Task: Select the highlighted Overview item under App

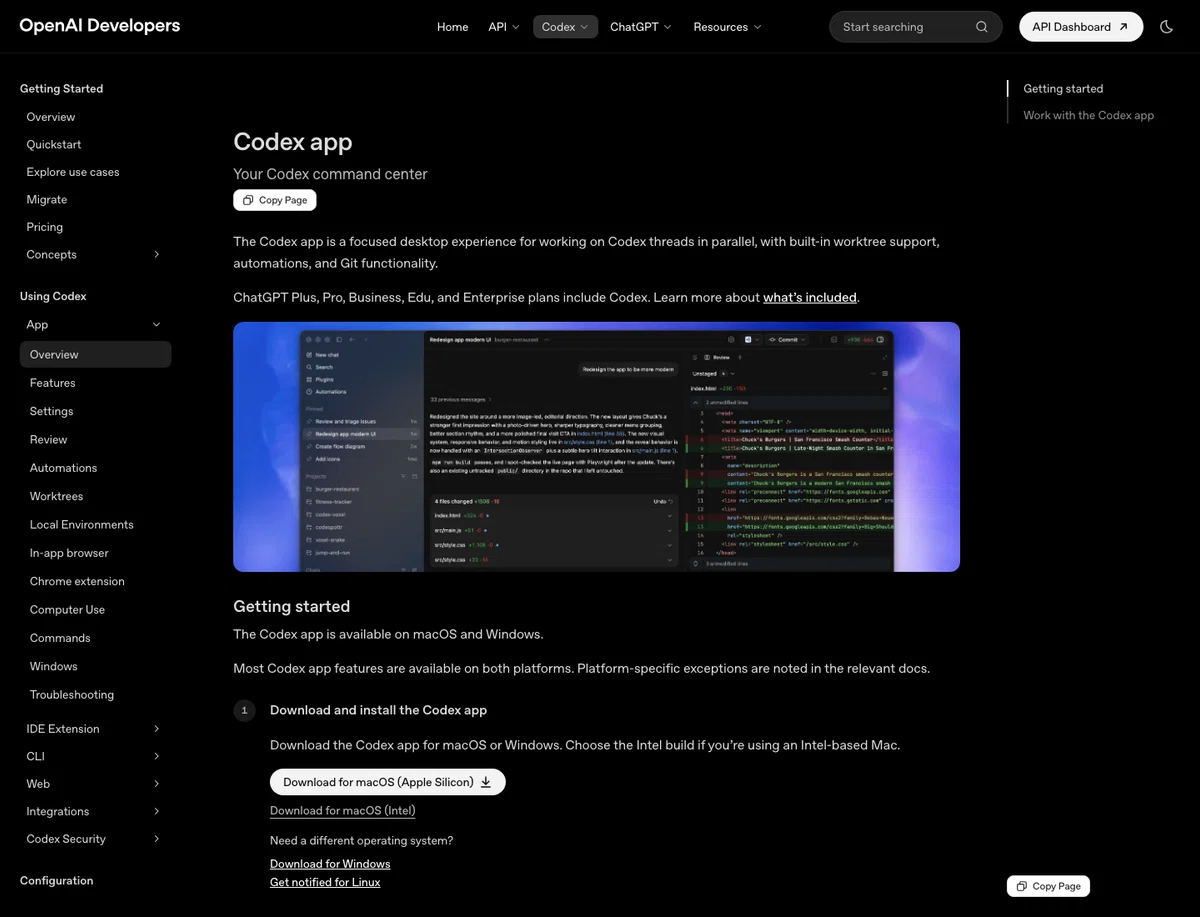Action: [95, 354]
